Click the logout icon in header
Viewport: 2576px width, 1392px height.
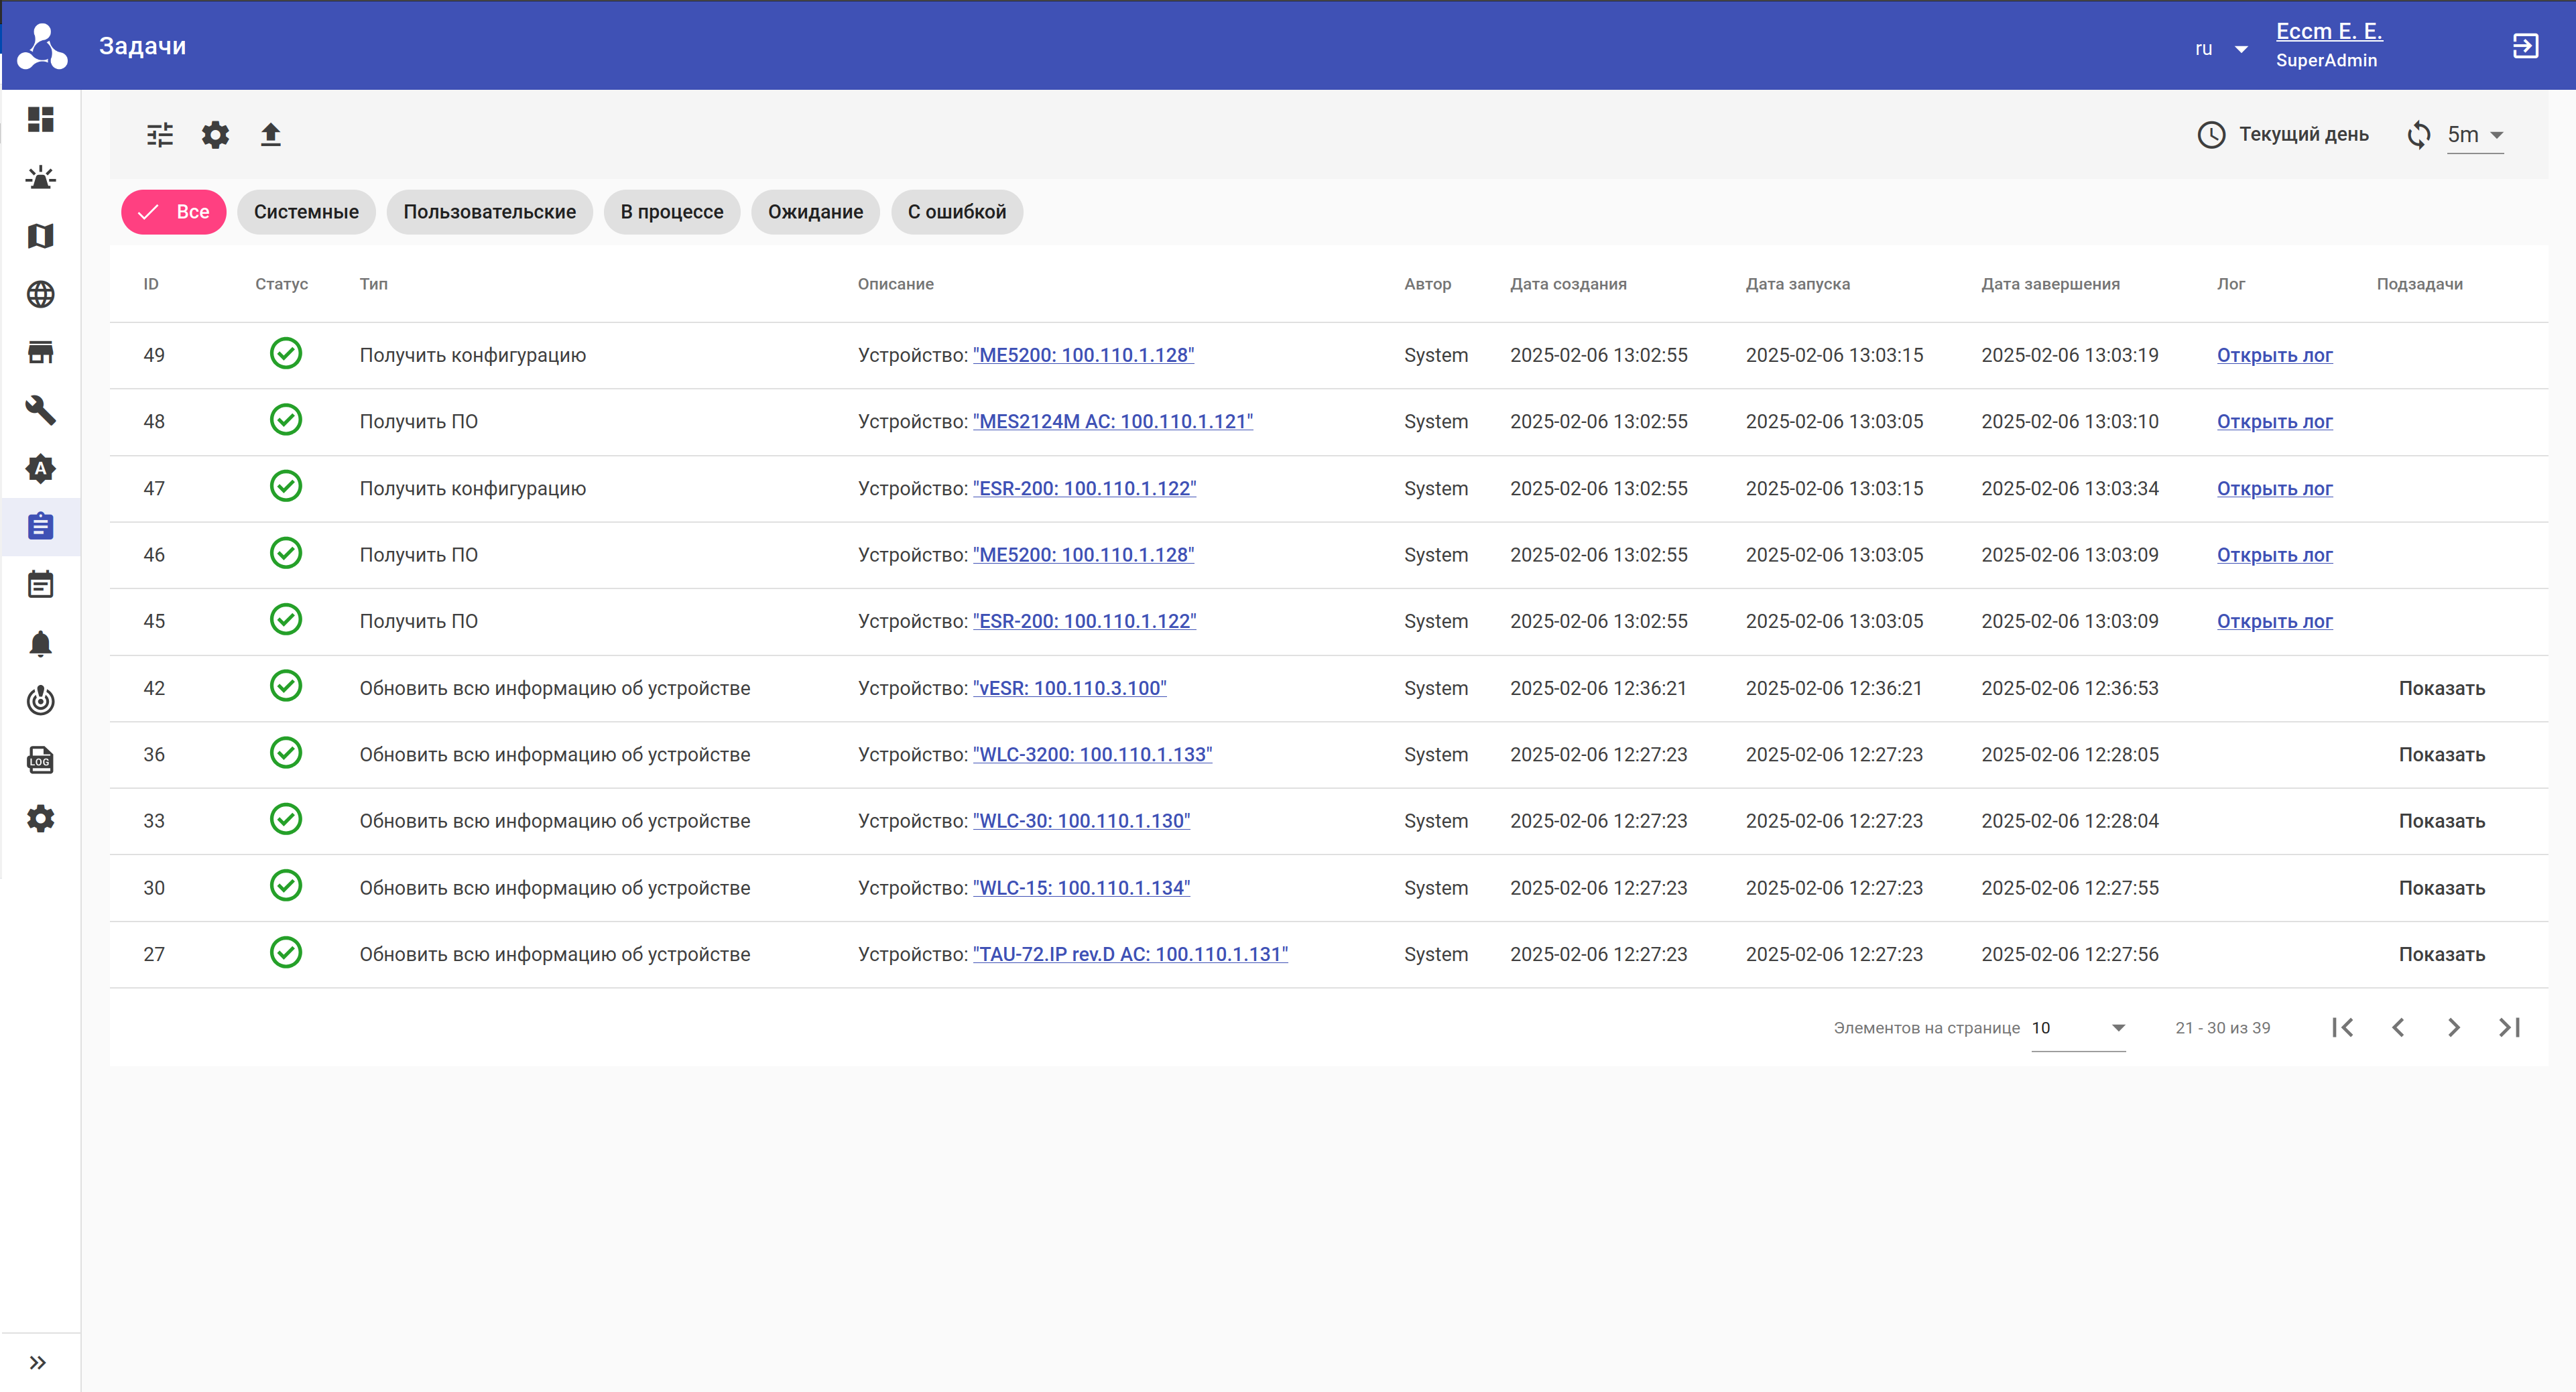[x=2525, y=46]
